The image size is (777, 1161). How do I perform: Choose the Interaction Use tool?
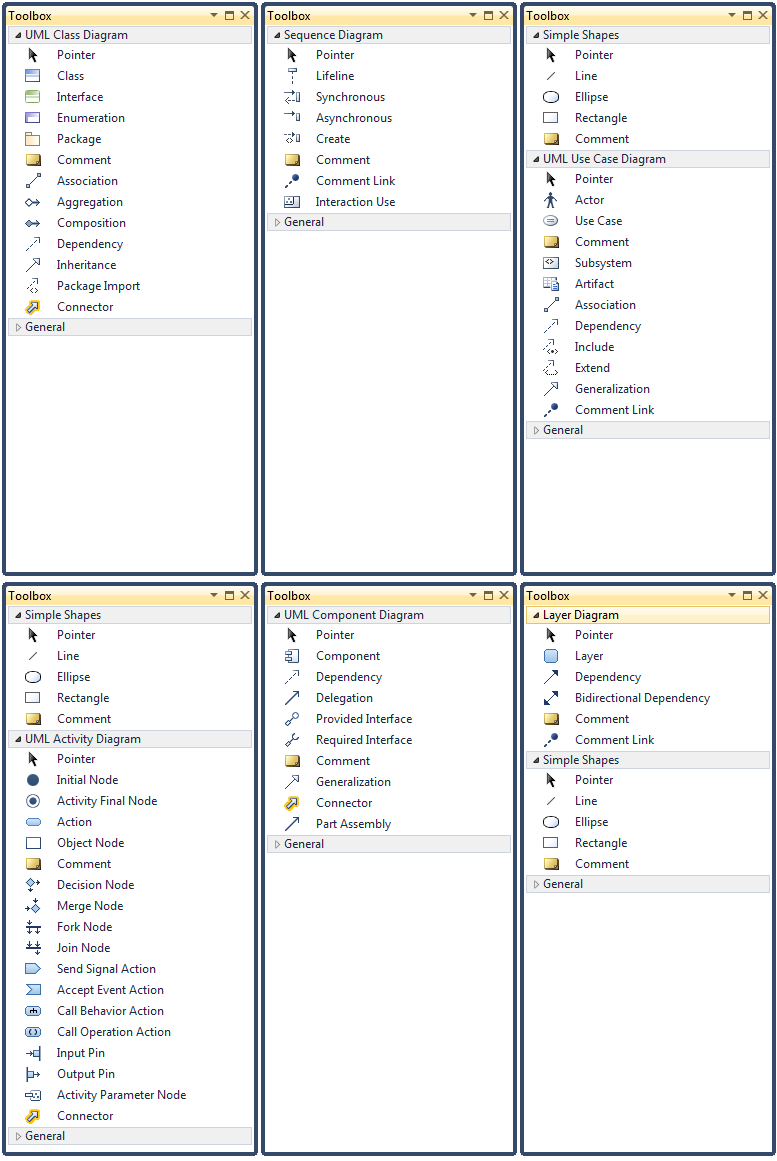(x=355, y=202)
